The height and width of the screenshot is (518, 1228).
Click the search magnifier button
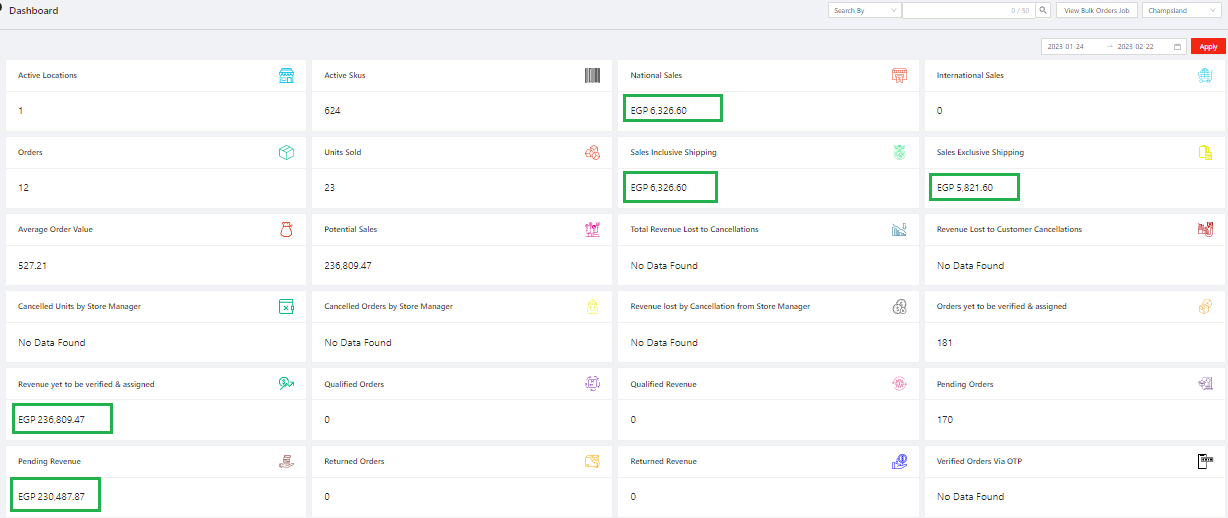1043,10
